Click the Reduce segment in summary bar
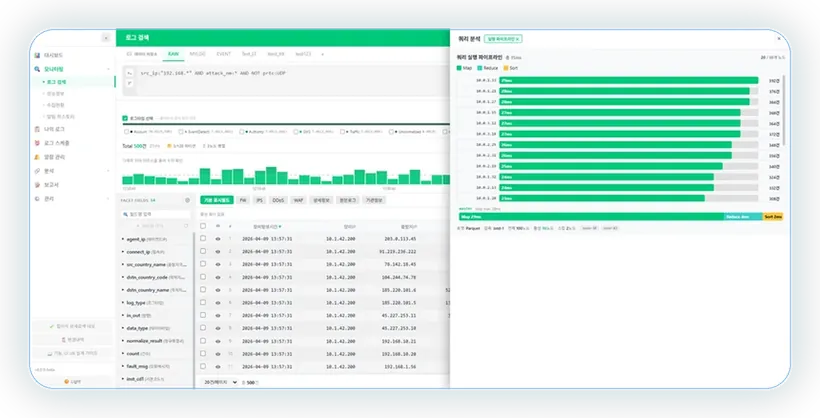The image size is (820, 418). (x=743, y=217)
